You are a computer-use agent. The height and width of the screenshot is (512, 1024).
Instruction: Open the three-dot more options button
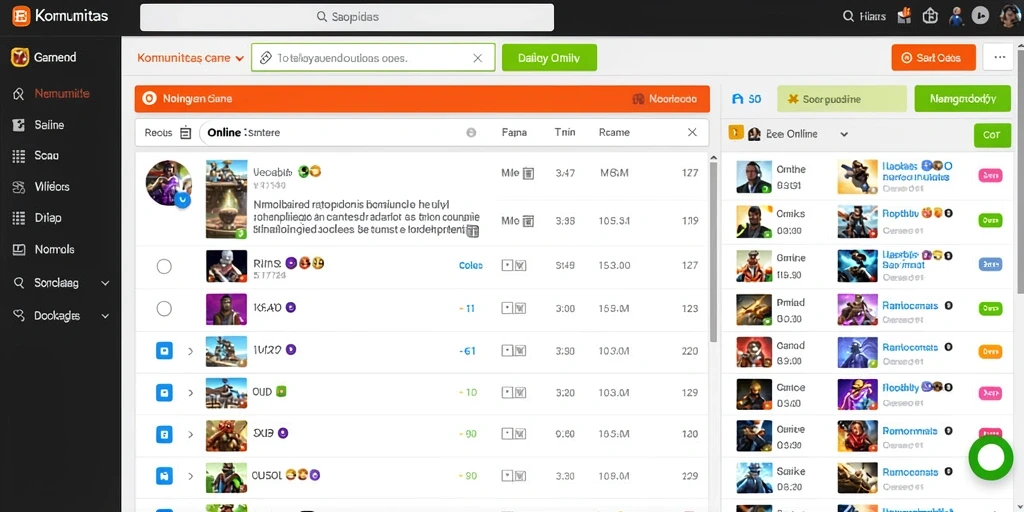999,57
